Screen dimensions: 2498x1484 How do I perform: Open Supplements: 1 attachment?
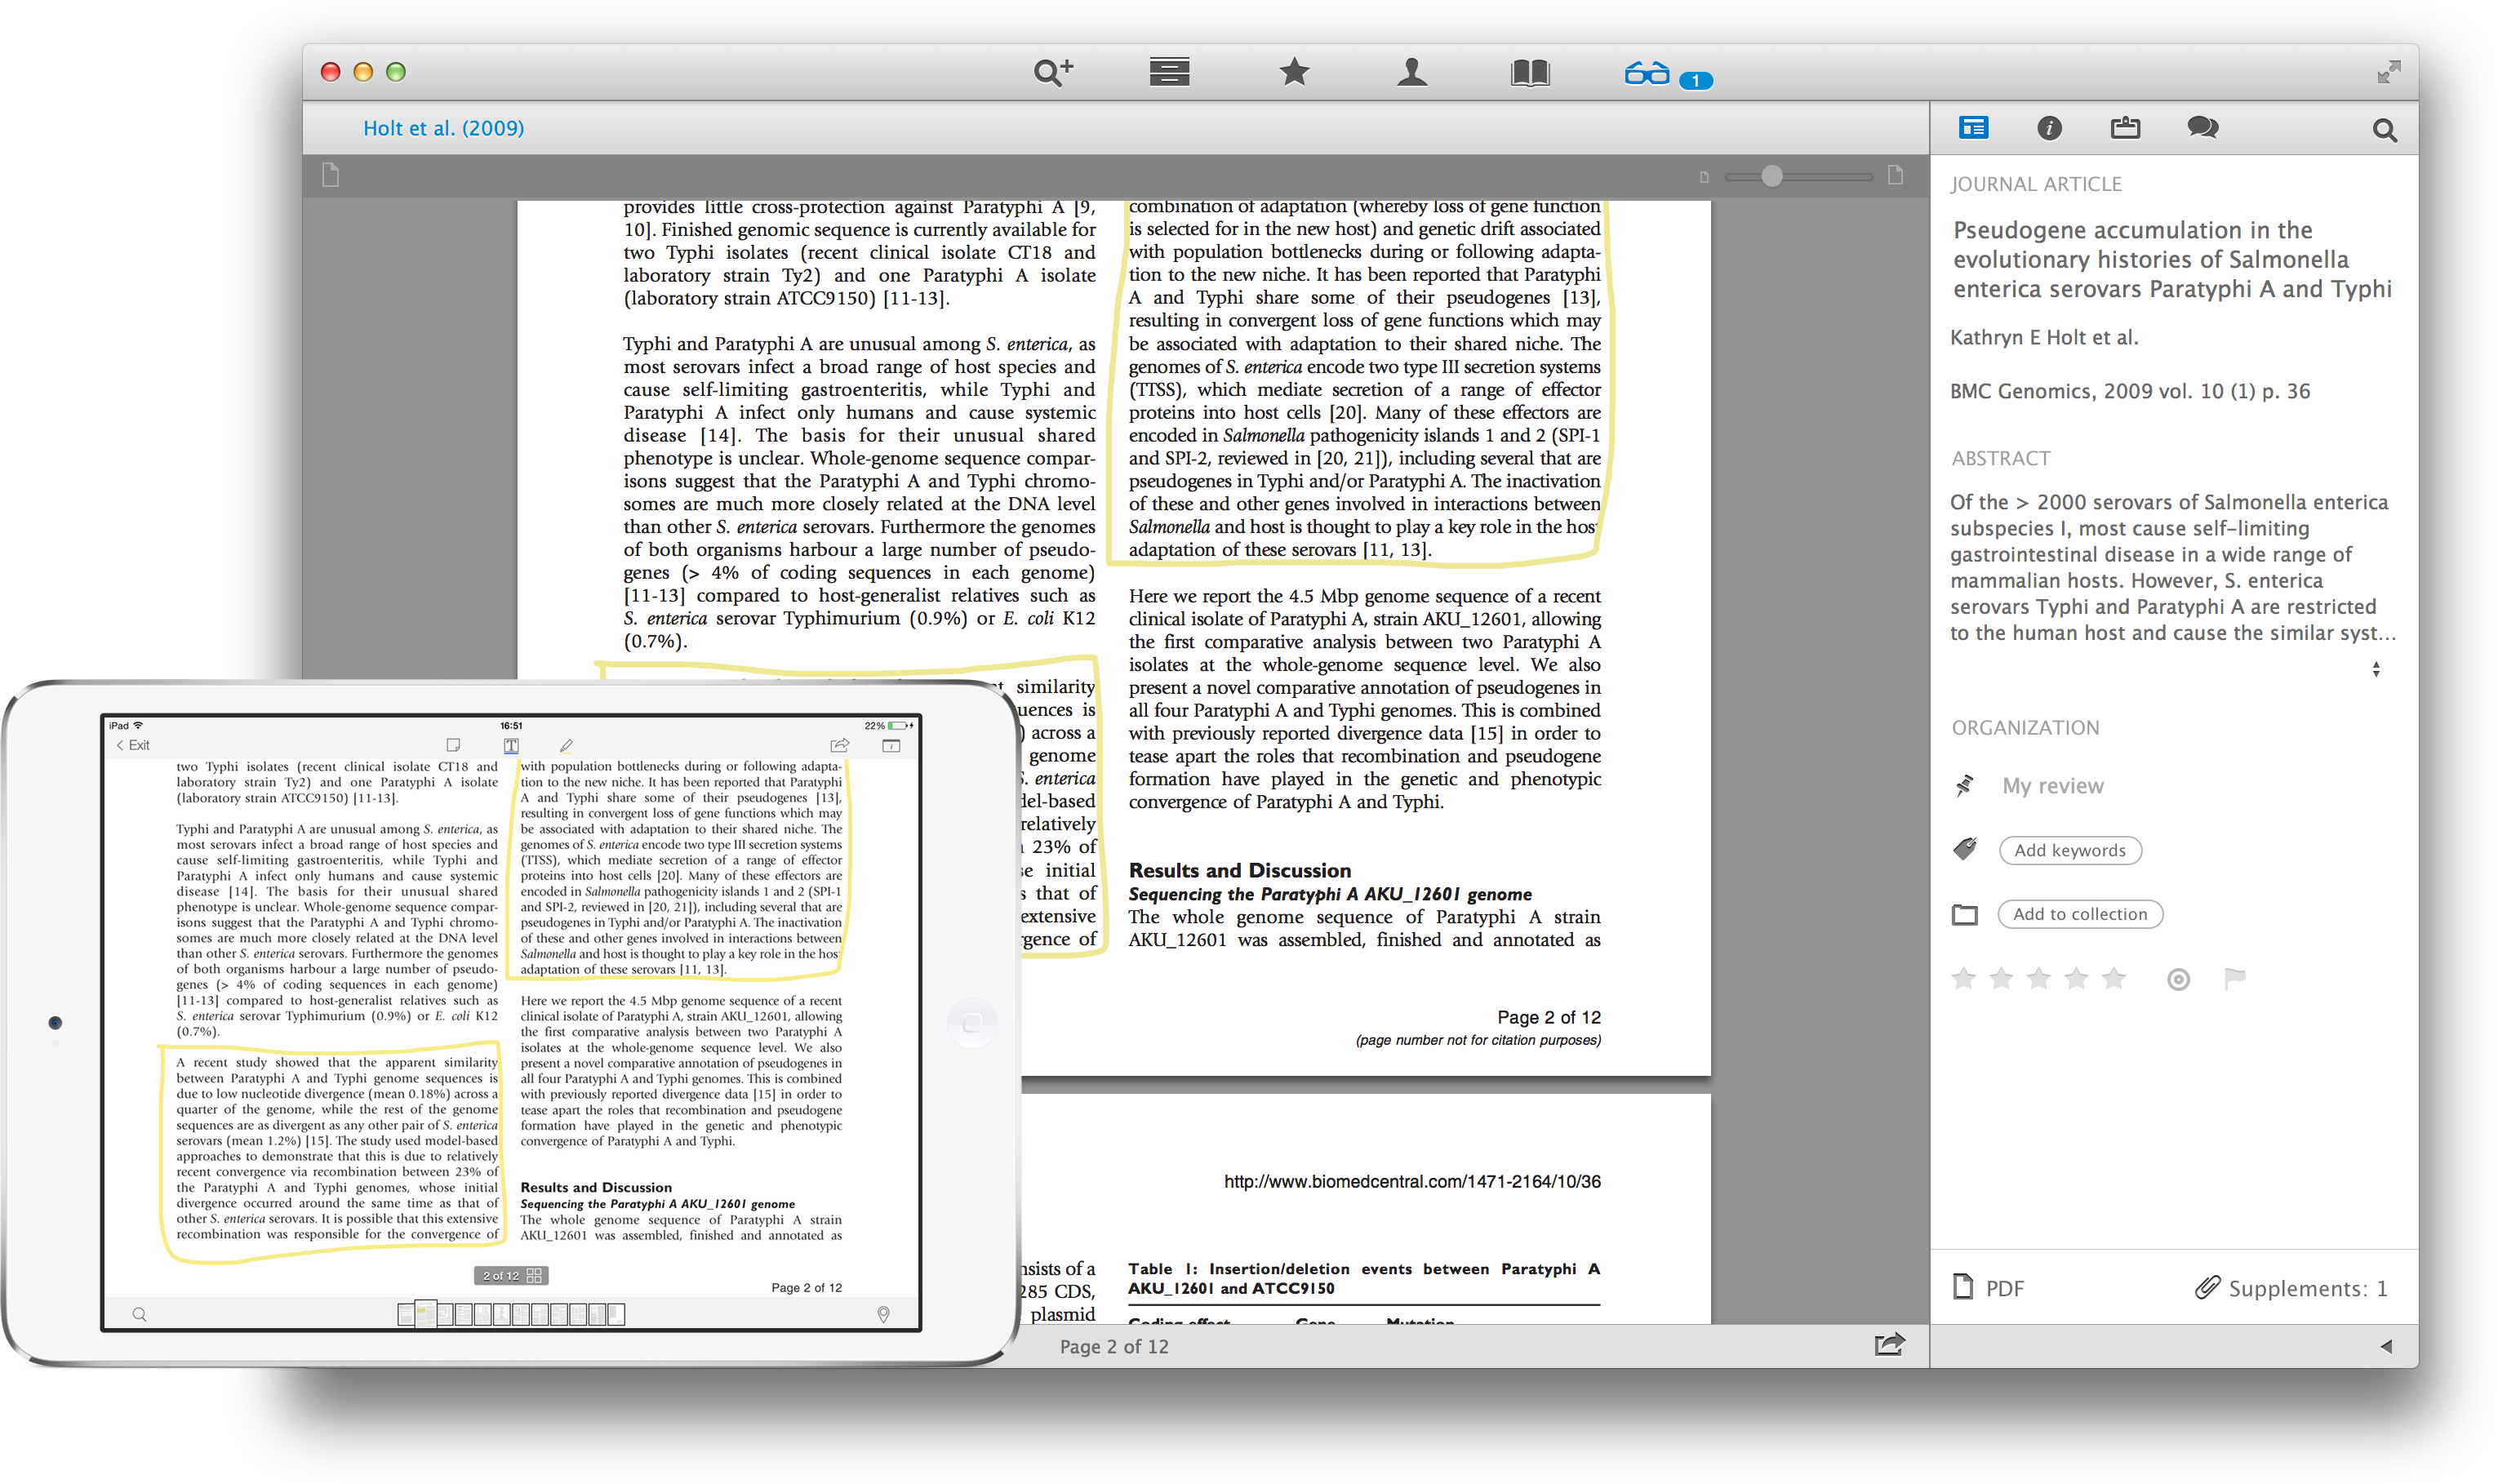click(2290, 1287)
